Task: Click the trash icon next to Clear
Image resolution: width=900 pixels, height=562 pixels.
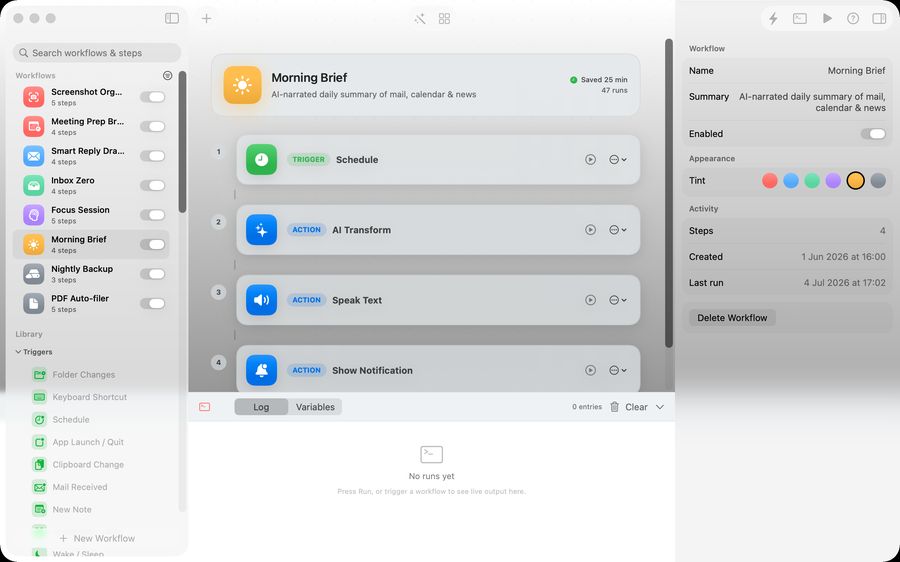Action: (614, 406)
